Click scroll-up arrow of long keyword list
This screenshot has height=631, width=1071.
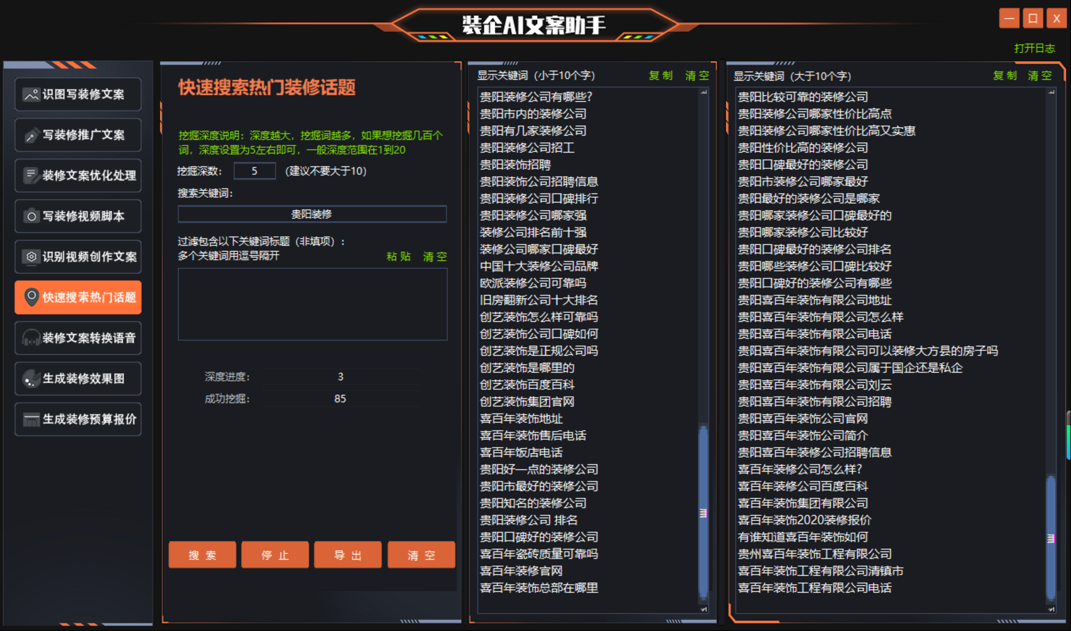pyautogui.click(x=1051, y=92)
